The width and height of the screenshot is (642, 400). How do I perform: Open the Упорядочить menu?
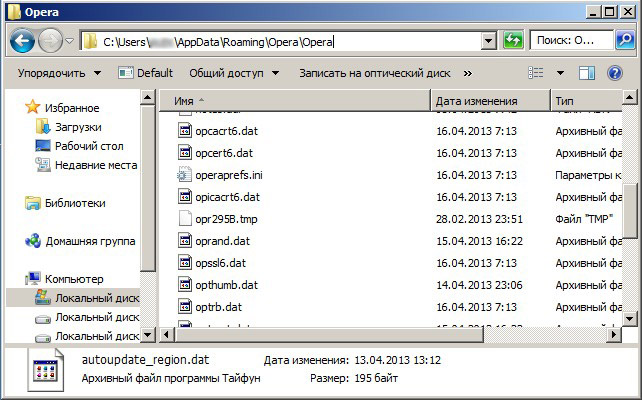[59, 73]
